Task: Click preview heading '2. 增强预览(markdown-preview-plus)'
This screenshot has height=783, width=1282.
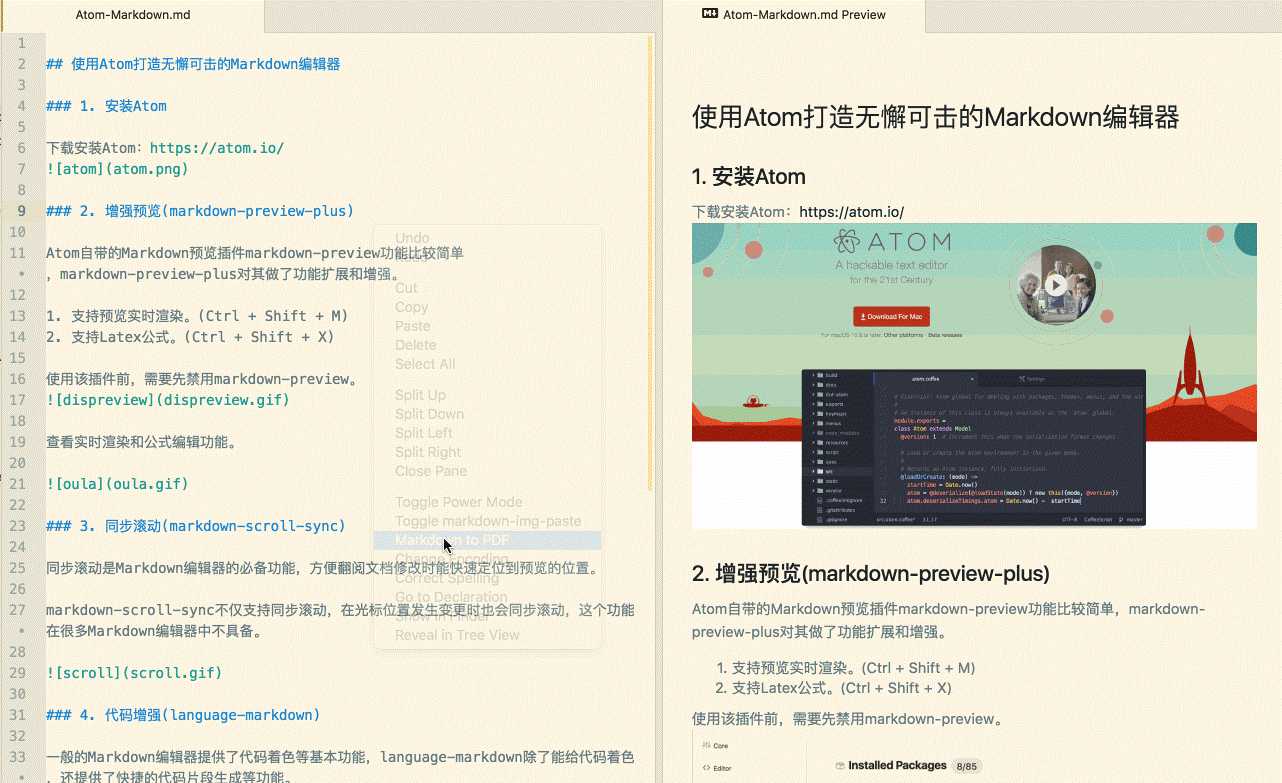Action: click(x=871, y=574)
